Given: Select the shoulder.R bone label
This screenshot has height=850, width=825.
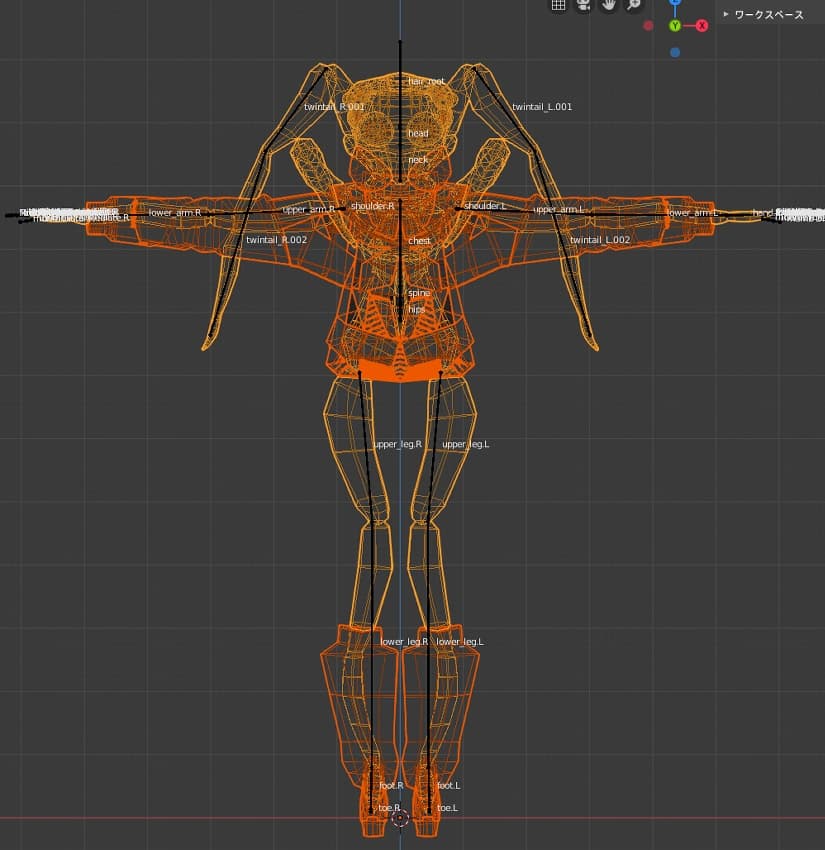Looking at the screenshot, I should pyautogui.click(x=372, y=206).
